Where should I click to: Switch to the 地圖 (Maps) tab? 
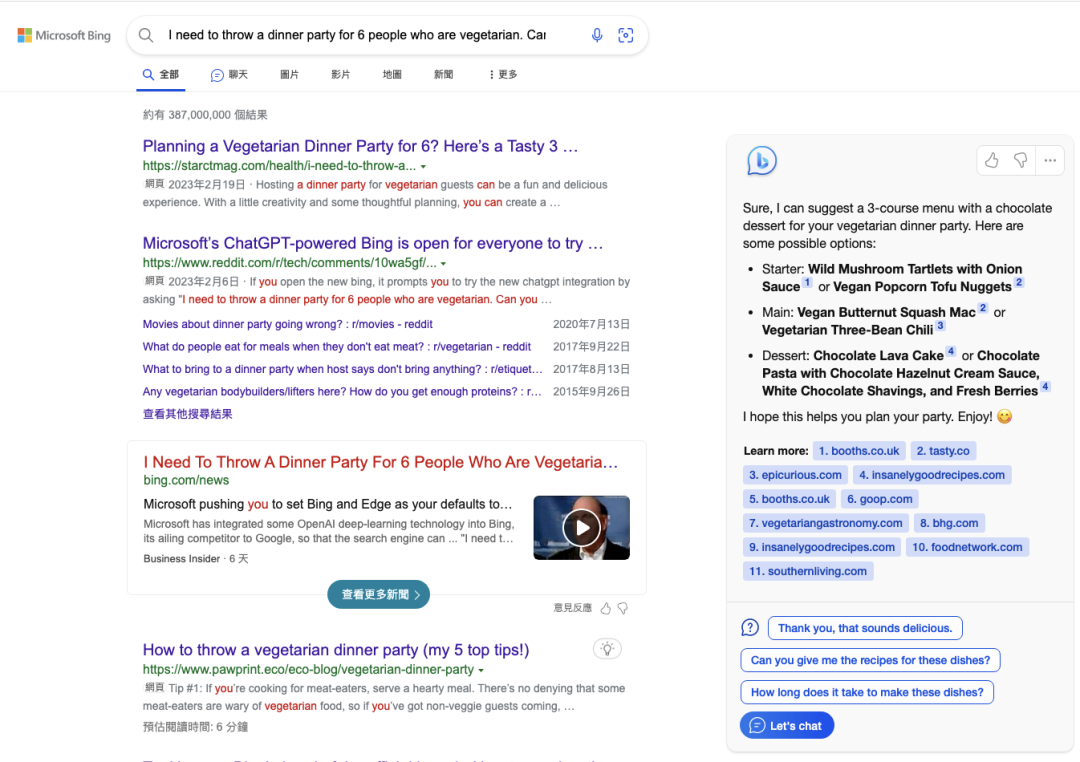click(x=392, y=74)
